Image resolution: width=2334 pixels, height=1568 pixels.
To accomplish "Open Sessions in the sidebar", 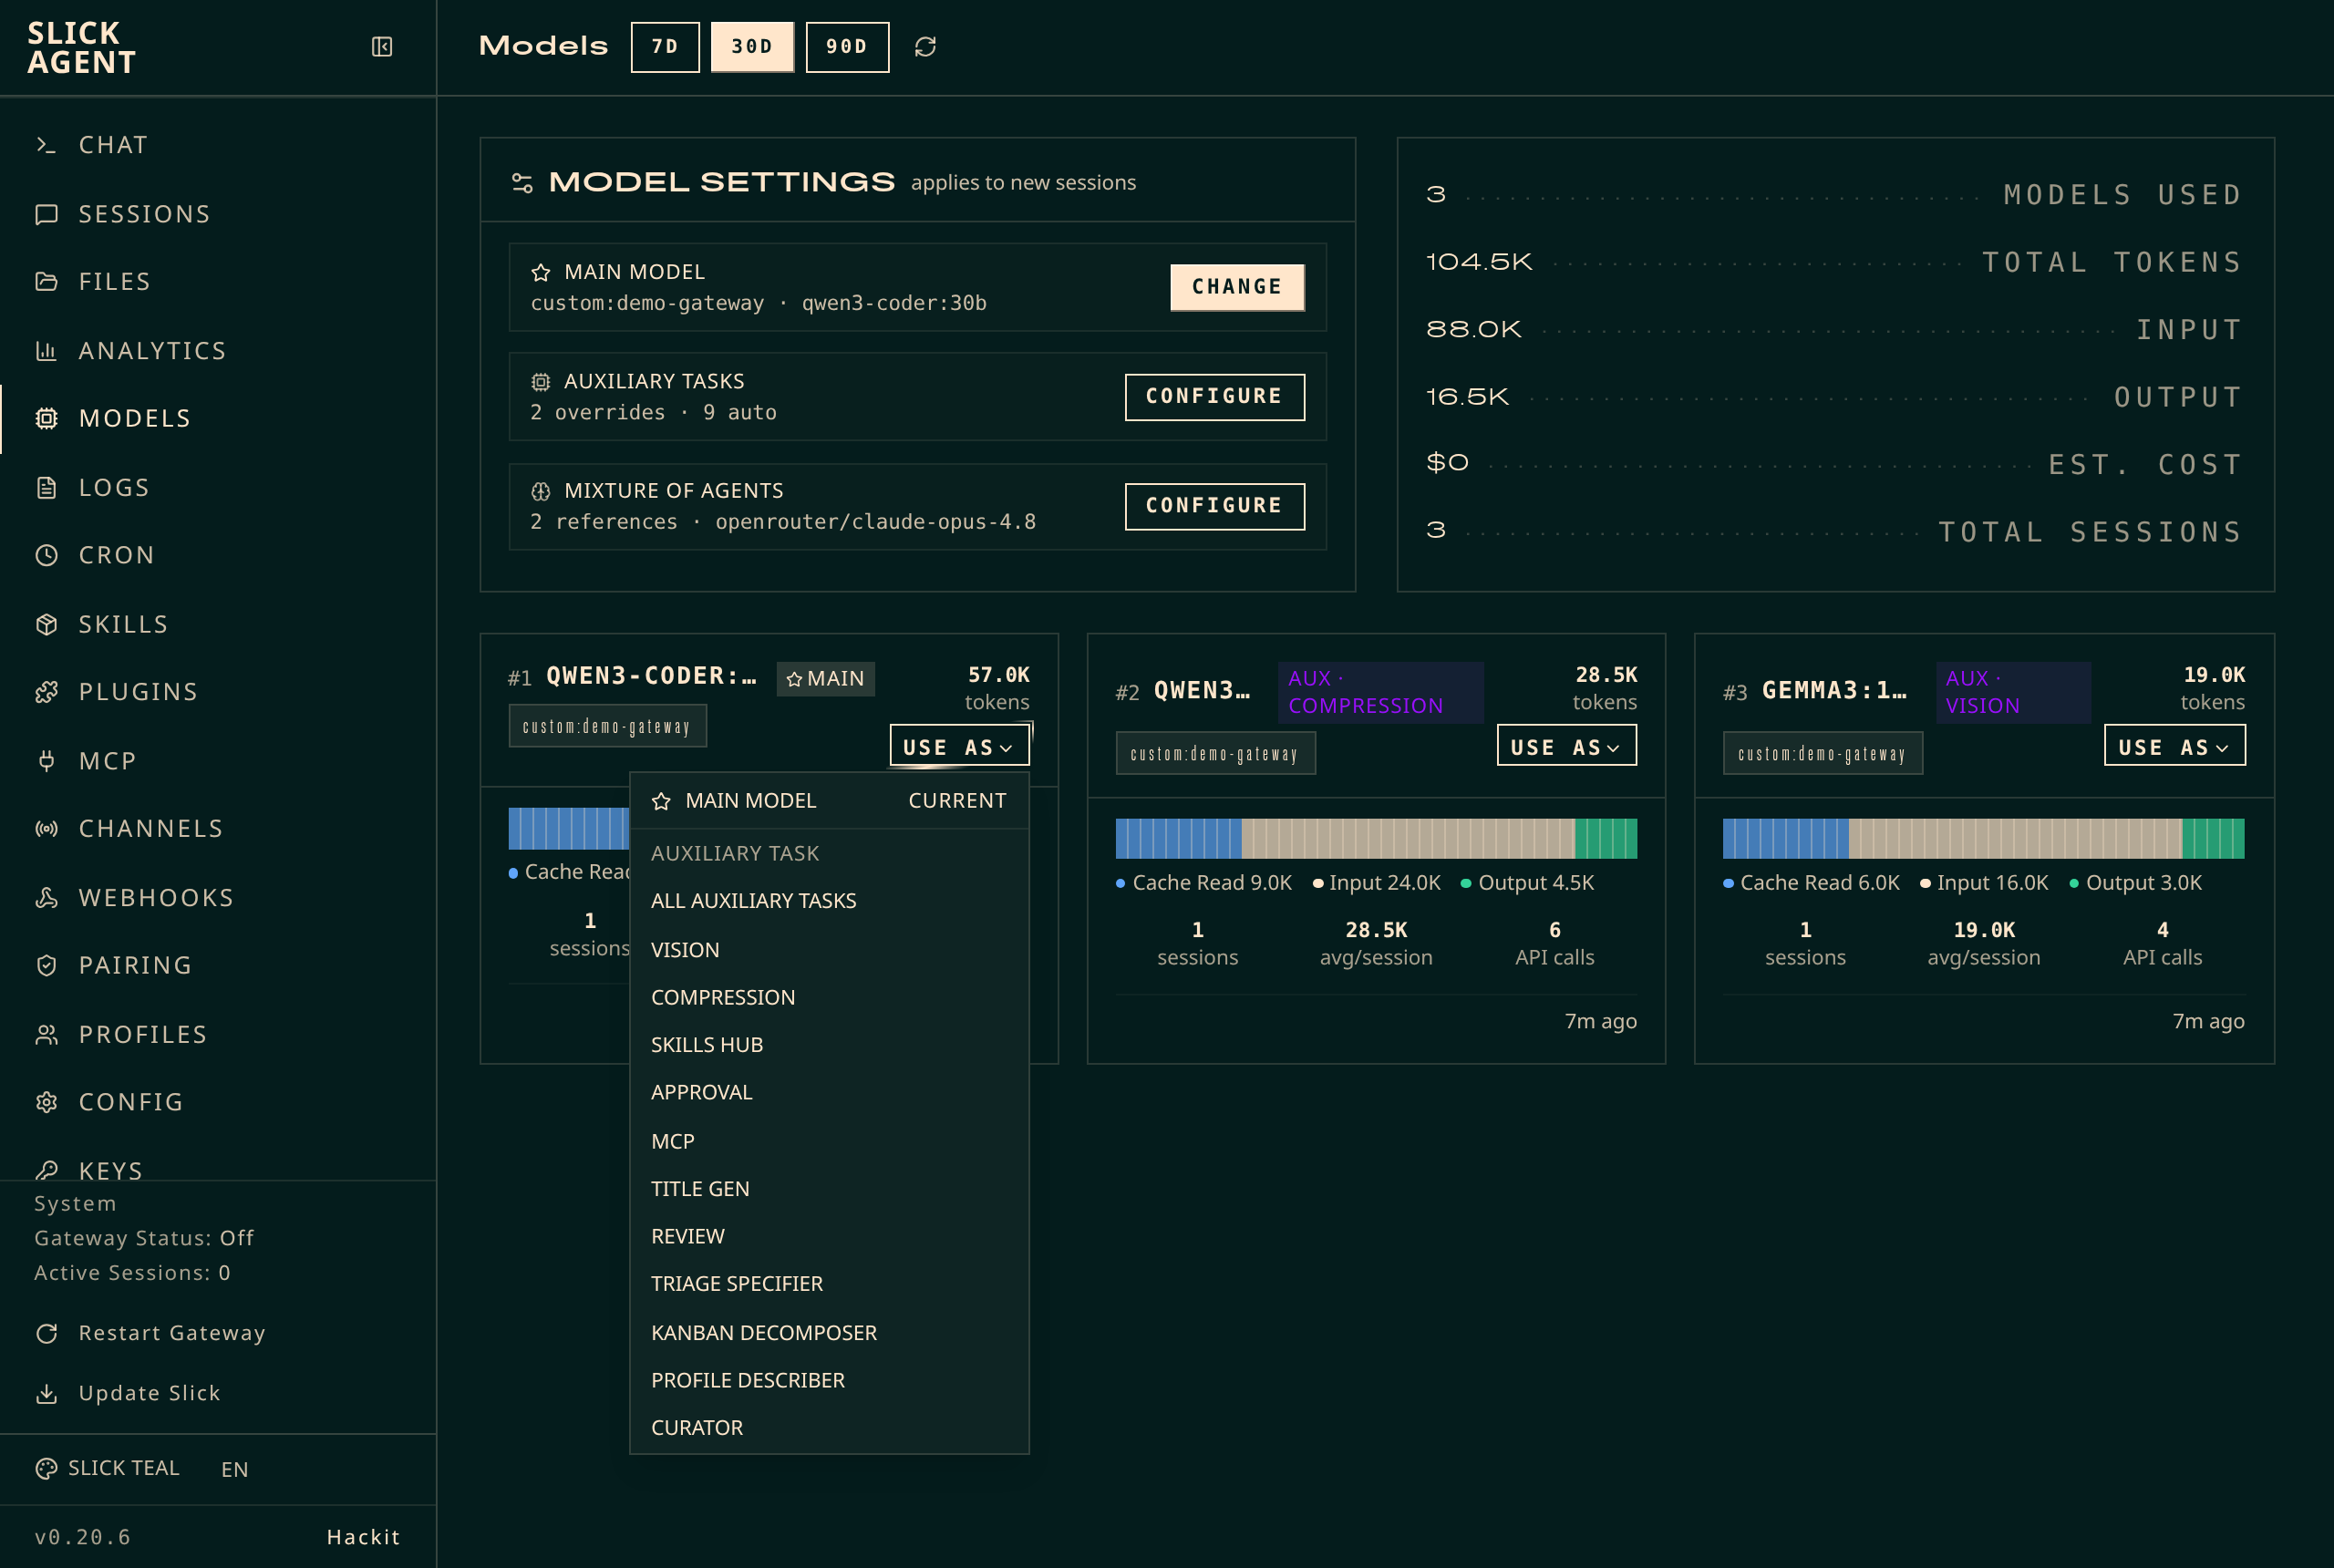I will pyautogui.click(x=217, y=214).
